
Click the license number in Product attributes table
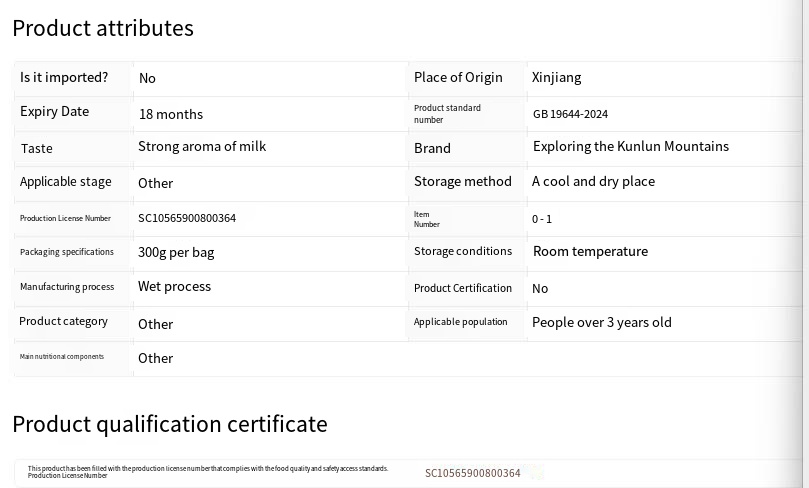[x=187, y=218]
